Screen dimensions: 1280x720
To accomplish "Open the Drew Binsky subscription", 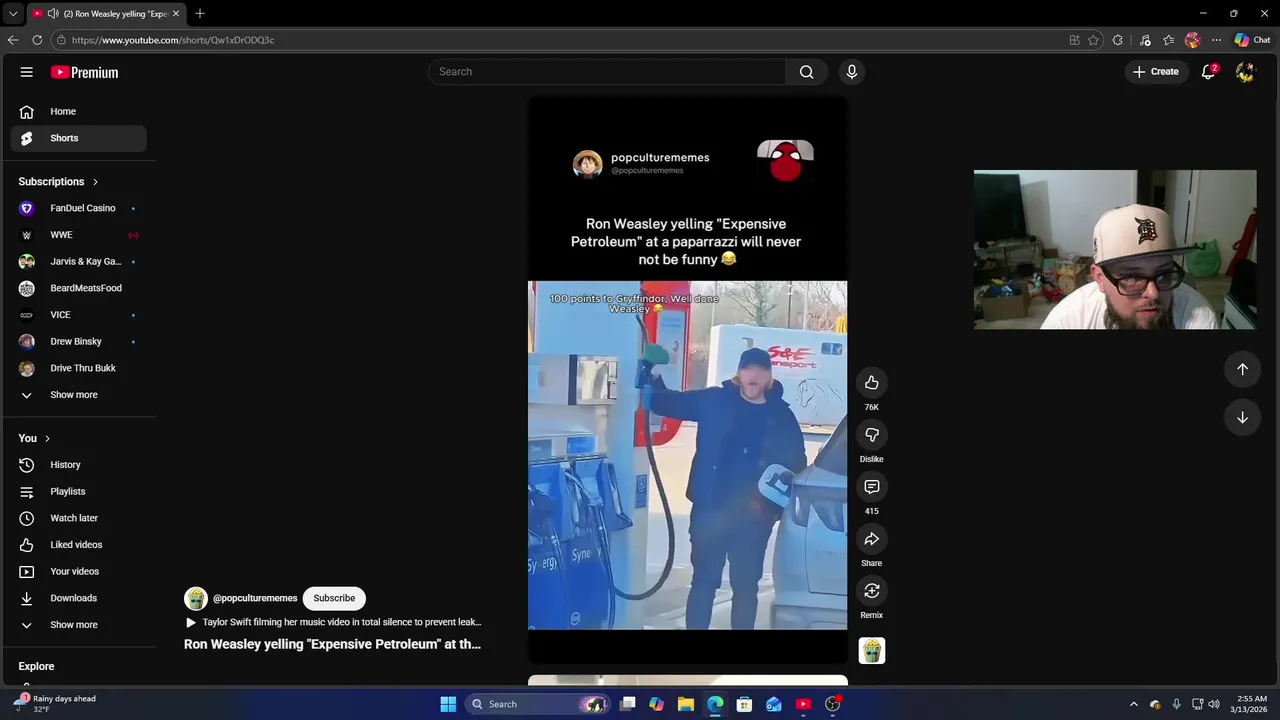I will 78,342.
